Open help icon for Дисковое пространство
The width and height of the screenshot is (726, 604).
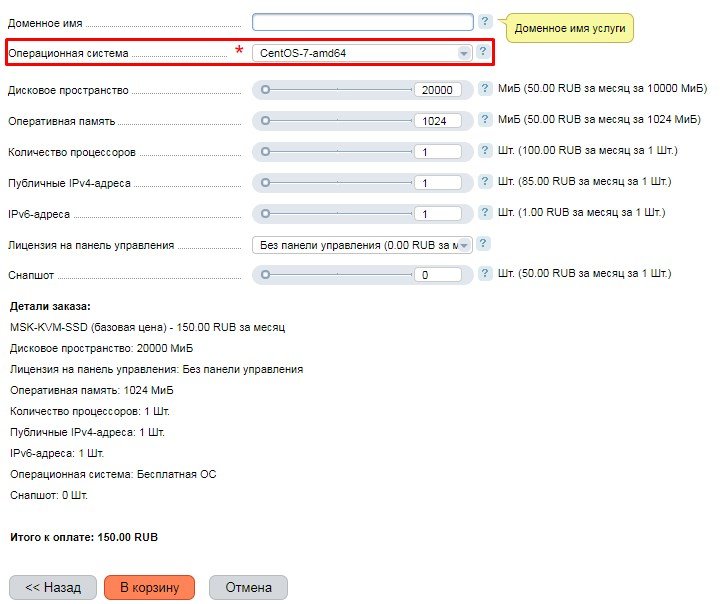[x=484, y=90]
